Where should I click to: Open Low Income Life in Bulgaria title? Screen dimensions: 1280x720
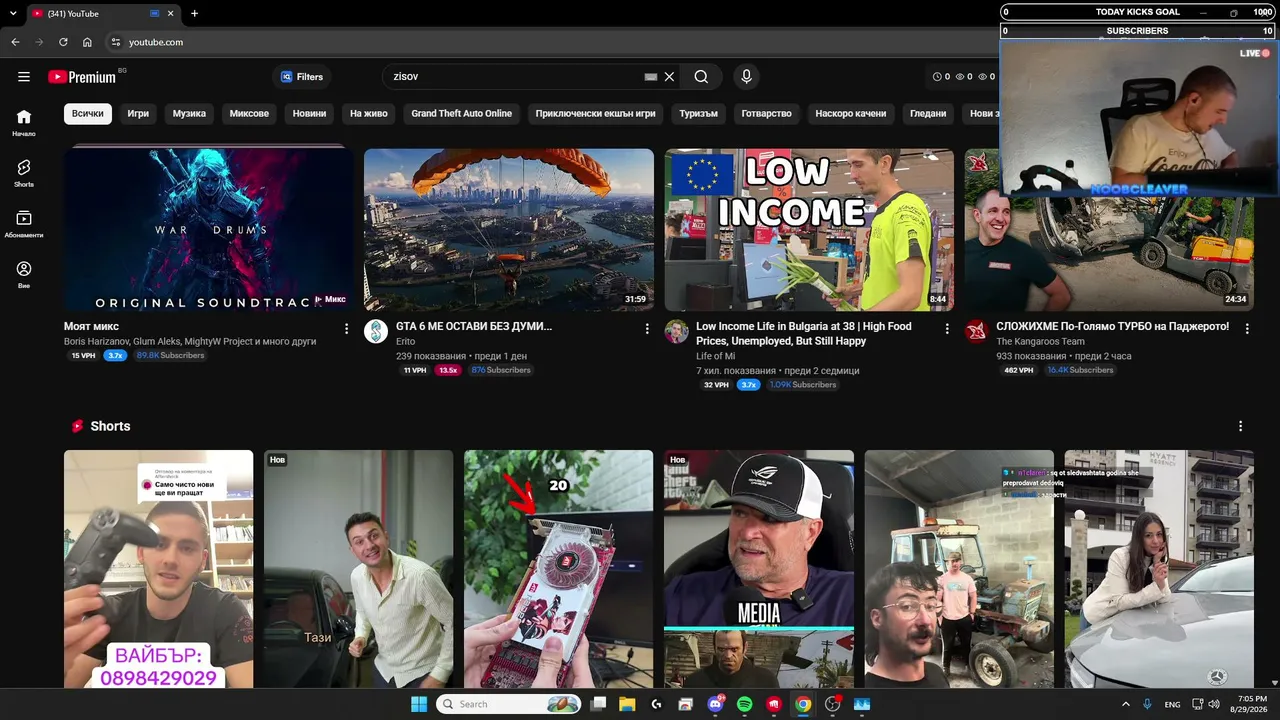pos(804,334)
